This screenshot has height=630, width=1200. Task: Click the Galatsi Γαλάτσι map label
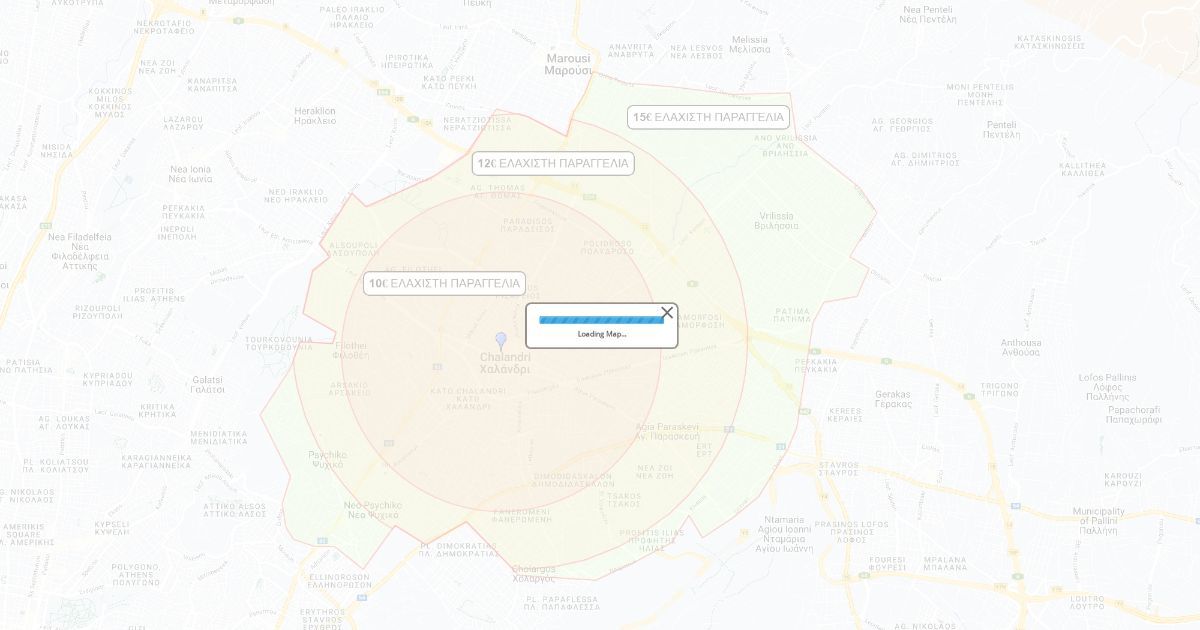208,384
